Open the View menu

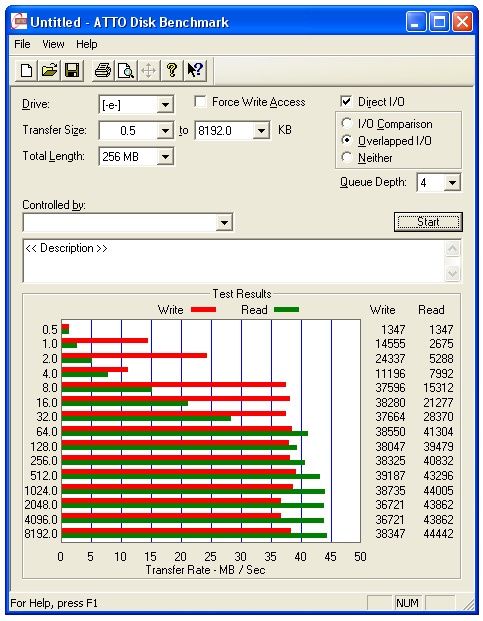pyautogui.click(x=53, y=44)
